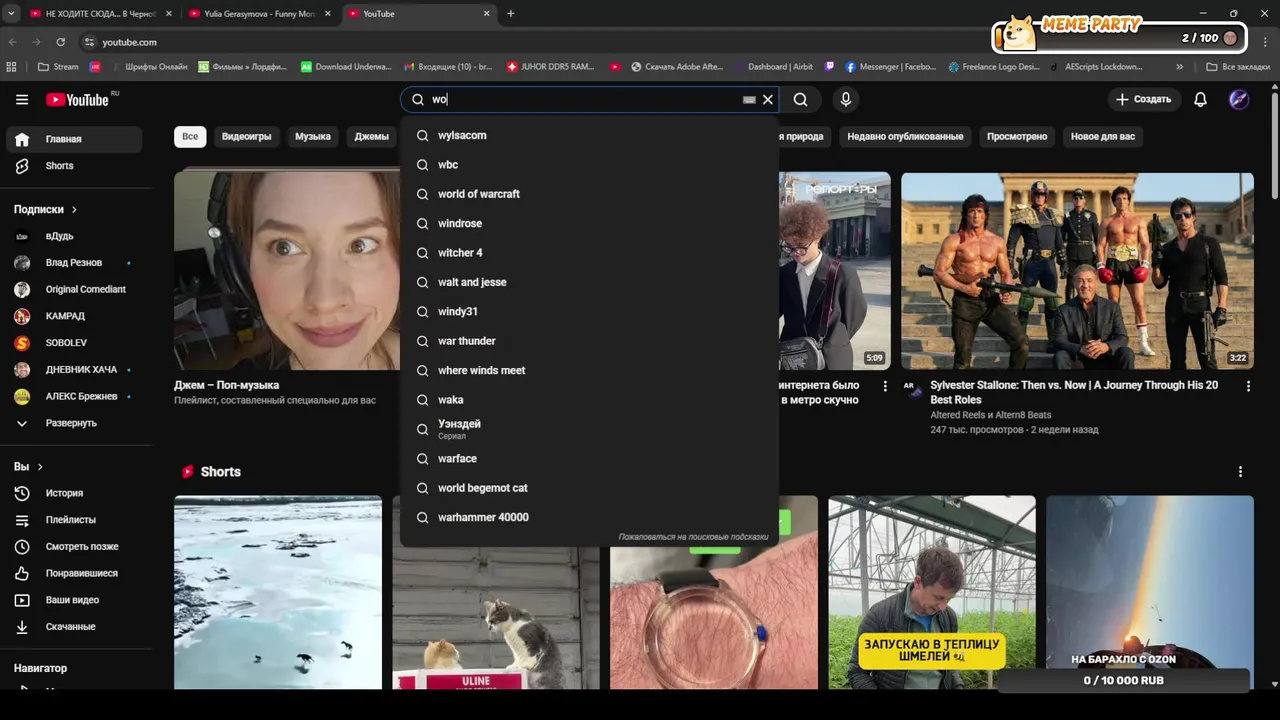This screenshot has width=1280, height=720.
Task: Open История in sidebar
Action: click(x=74, y=493)
